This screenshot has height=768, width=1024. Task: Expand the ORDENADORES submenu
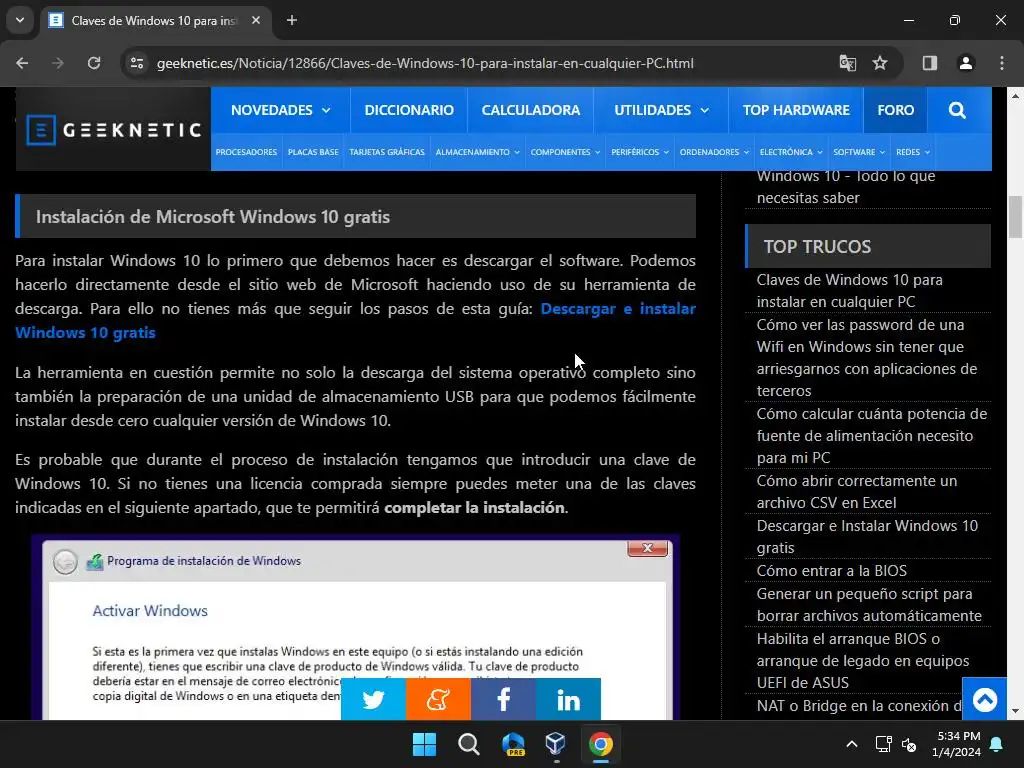point(714,152)
